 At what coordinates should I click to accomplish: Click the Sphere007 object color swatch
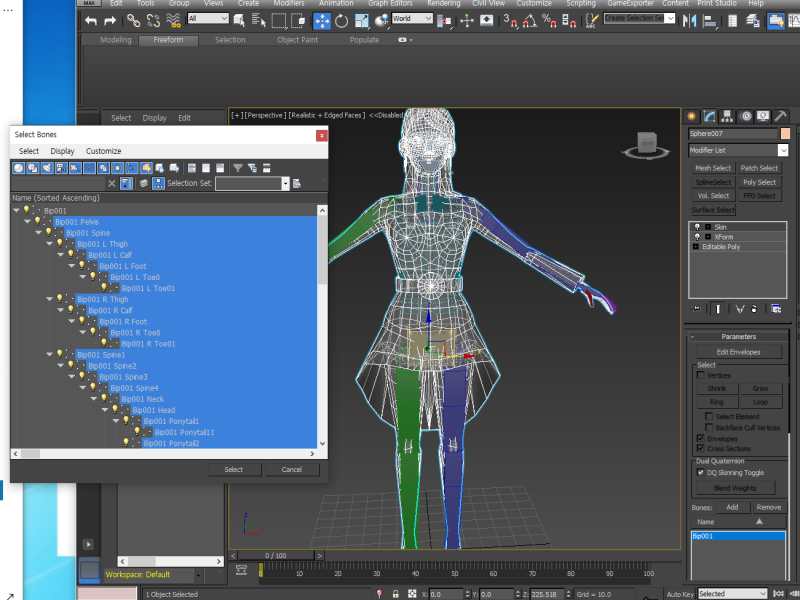point(785,133)
